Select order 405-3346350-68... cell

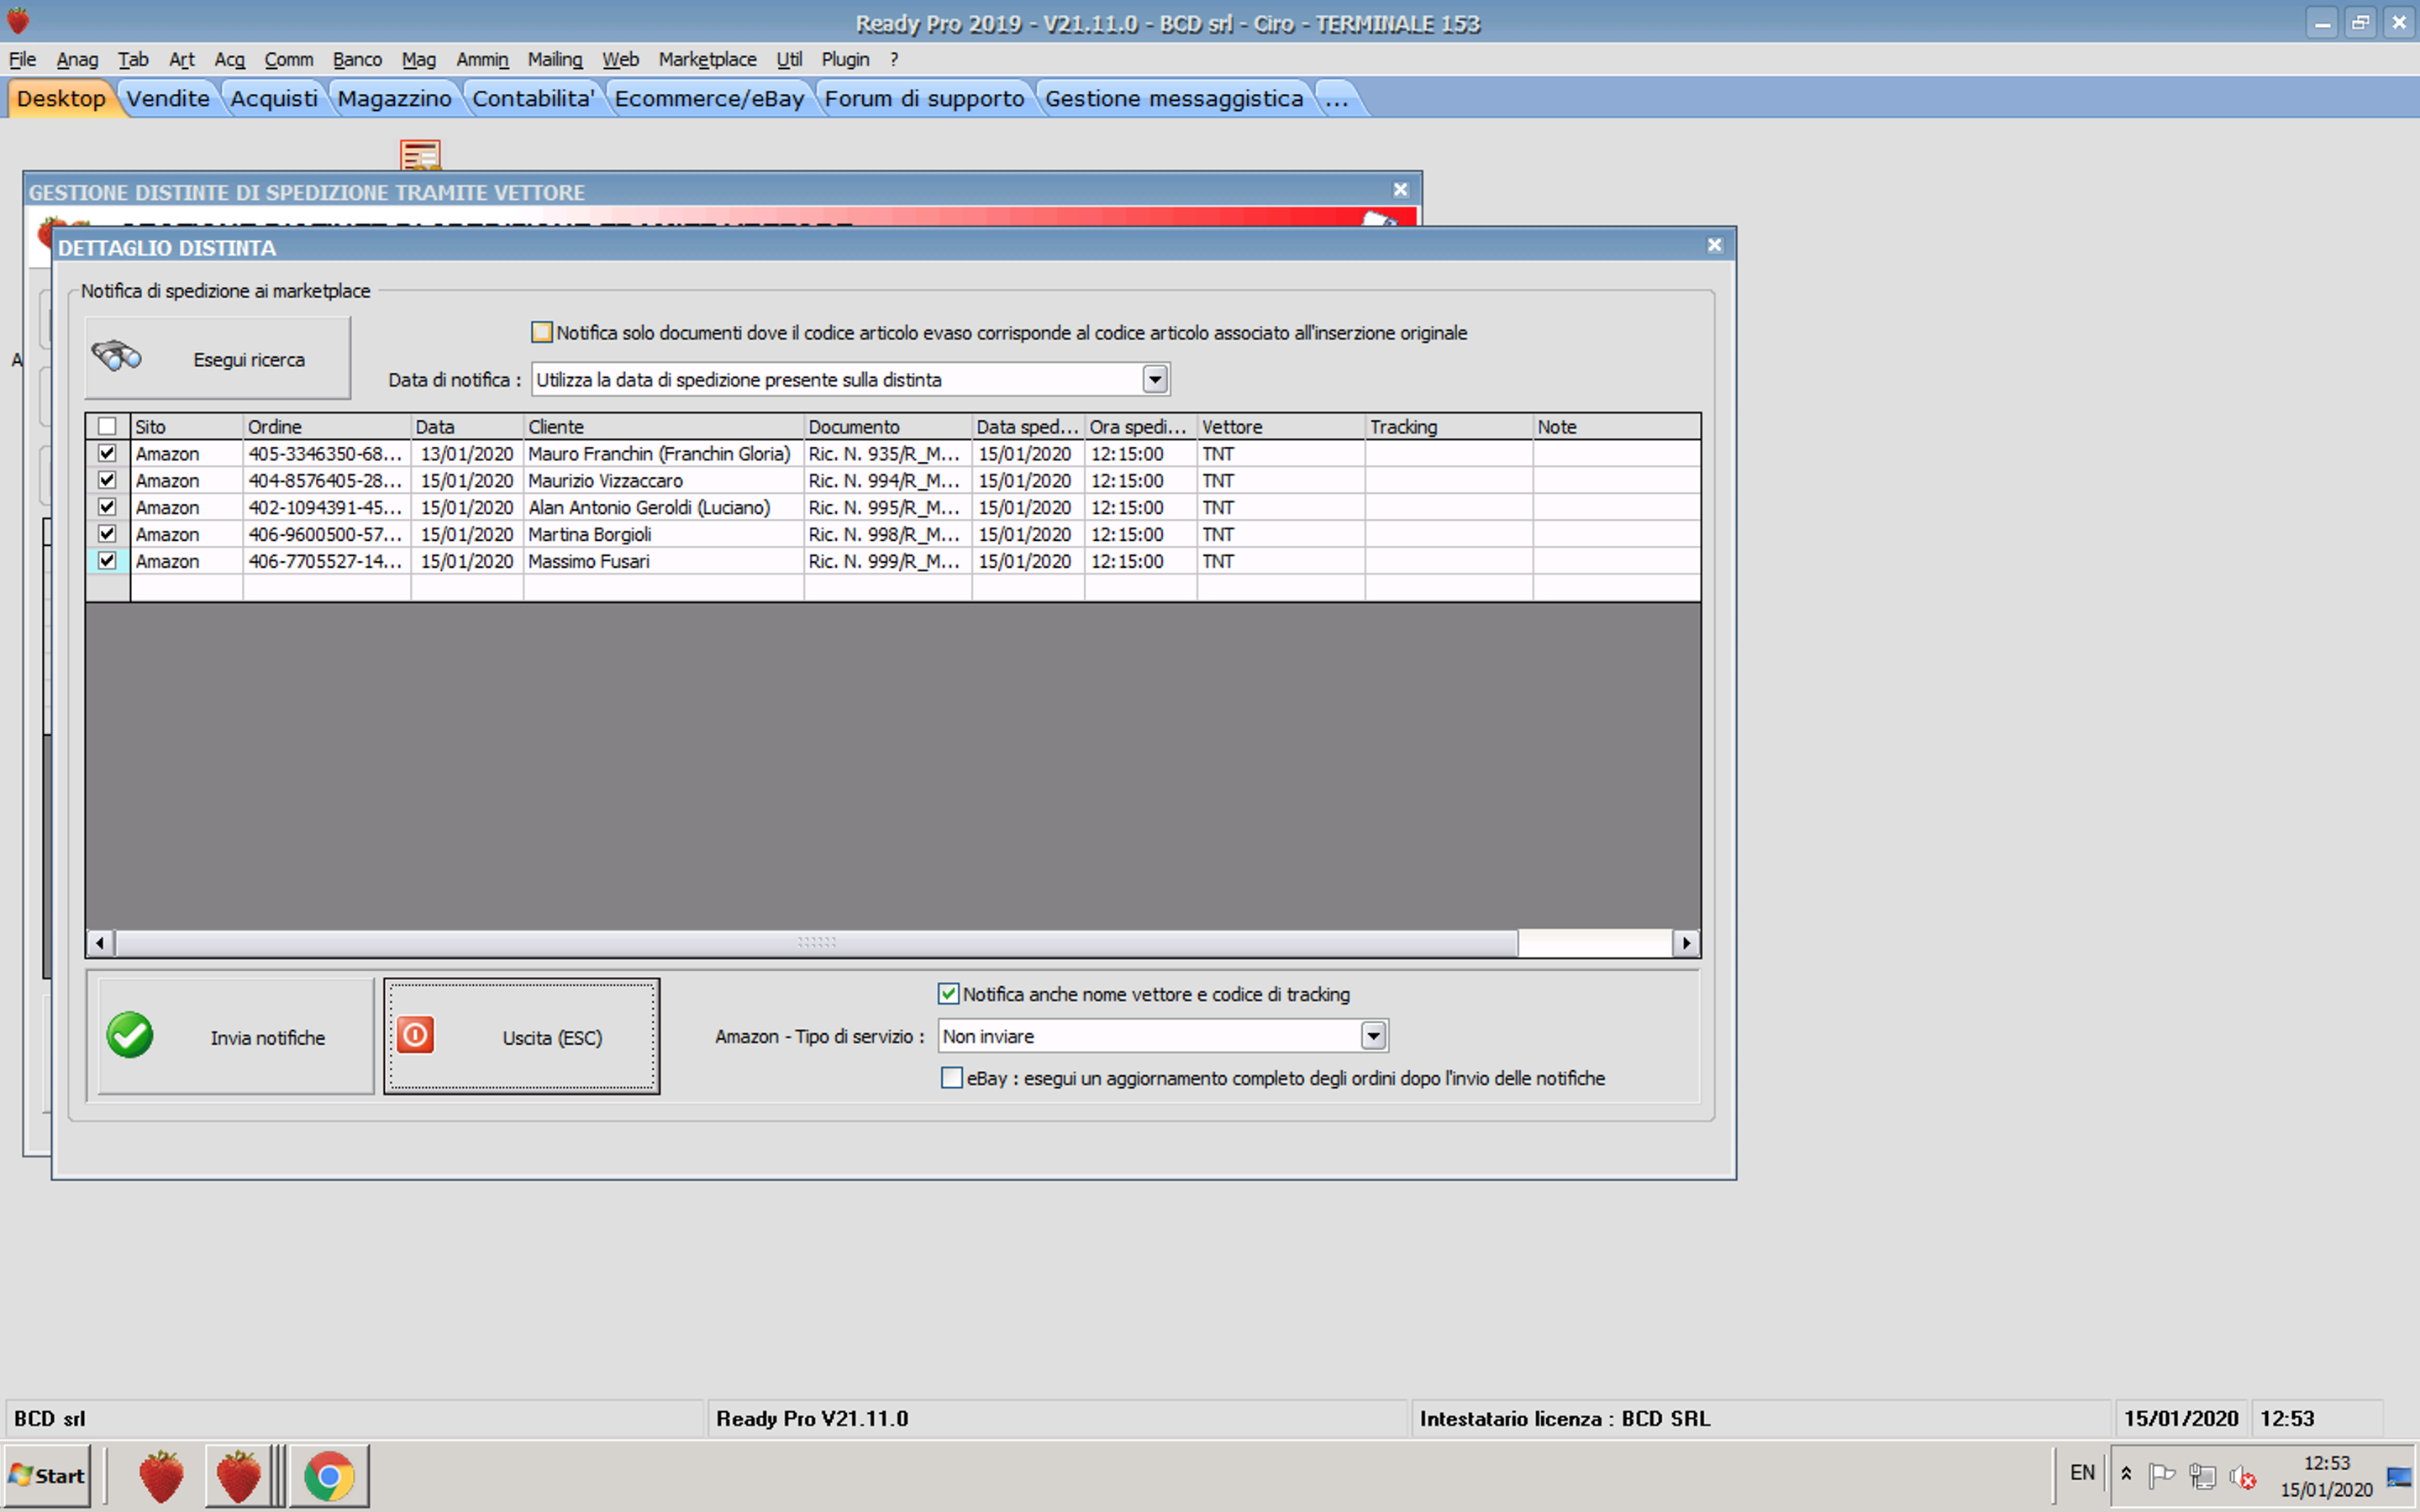click(x=327, y=454)
